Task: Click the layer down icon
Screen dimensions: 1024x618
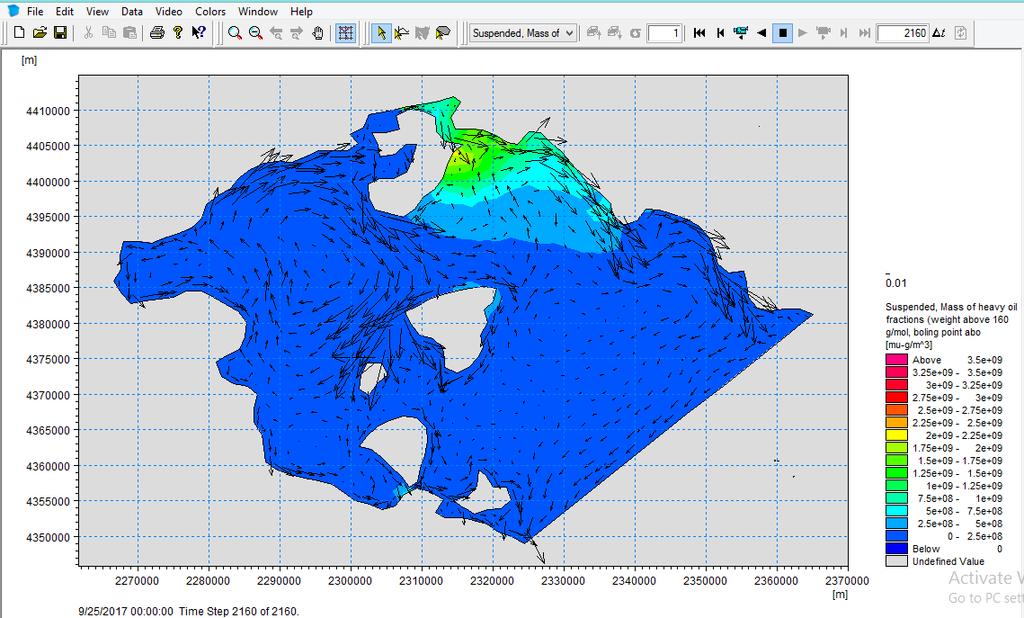Action: coord(615,33)
